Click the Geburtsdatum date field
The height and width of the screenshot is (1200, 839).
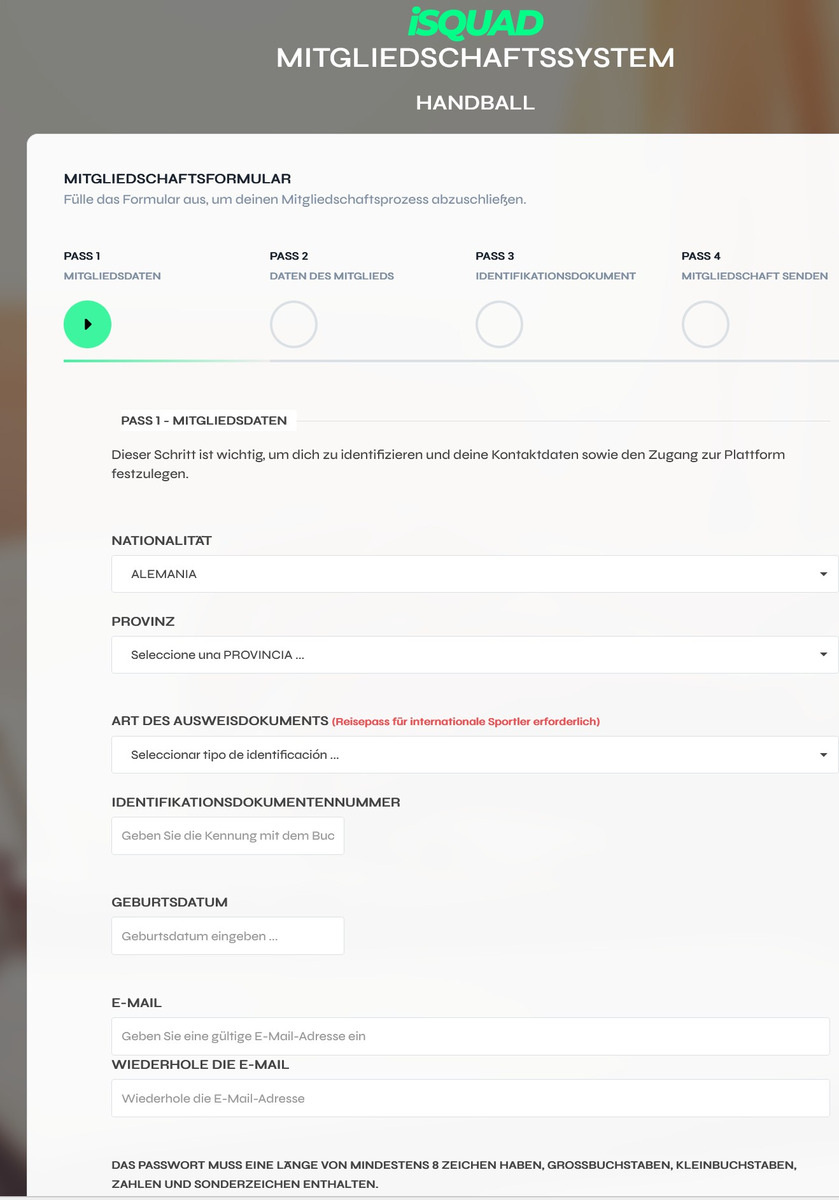[x=227, y=936]
